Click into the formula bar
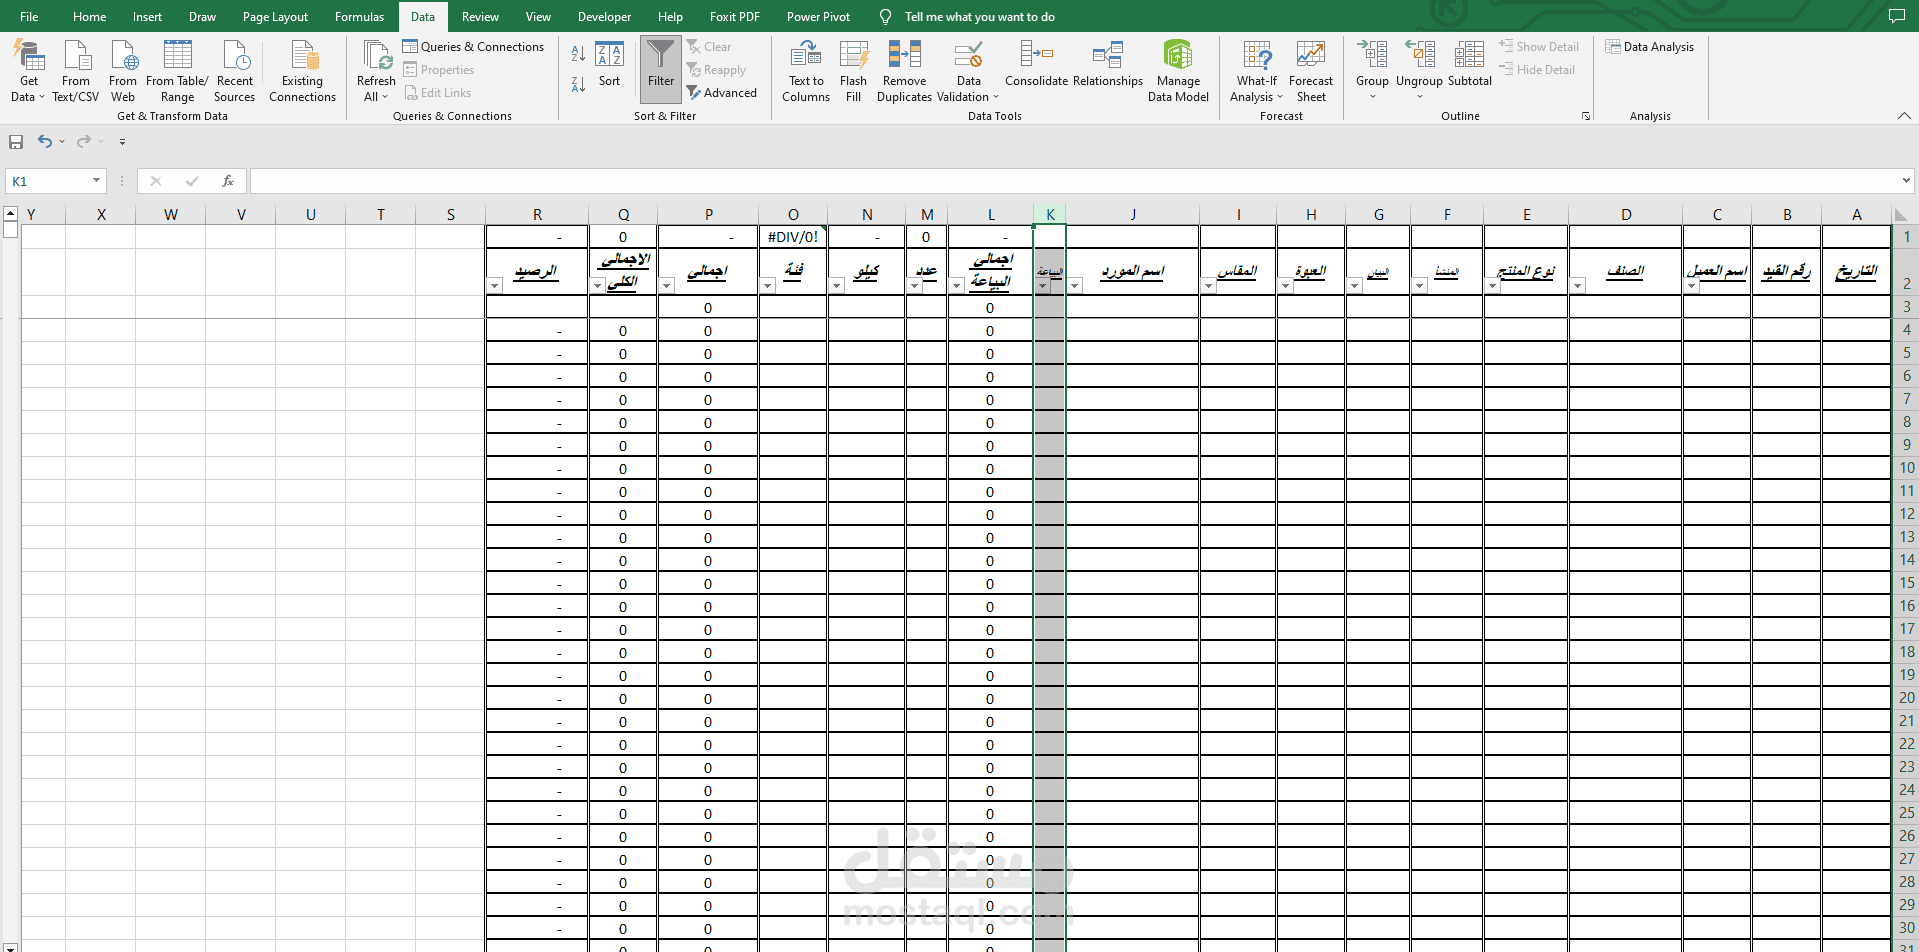The height and width of the screenshot is (952, 1919). (x=1073, y=181)
